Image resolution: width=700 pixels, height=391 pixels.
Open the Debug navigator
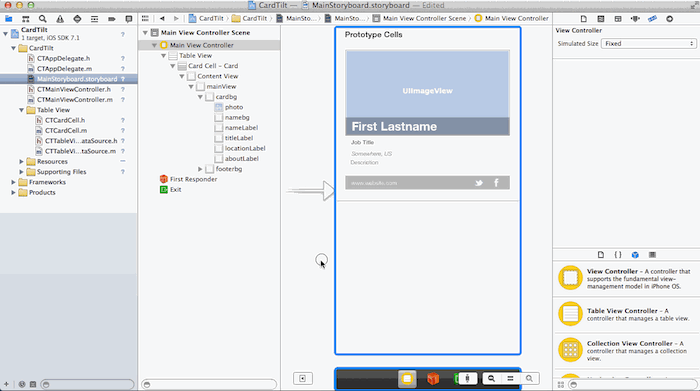click(x=94, y=19)
